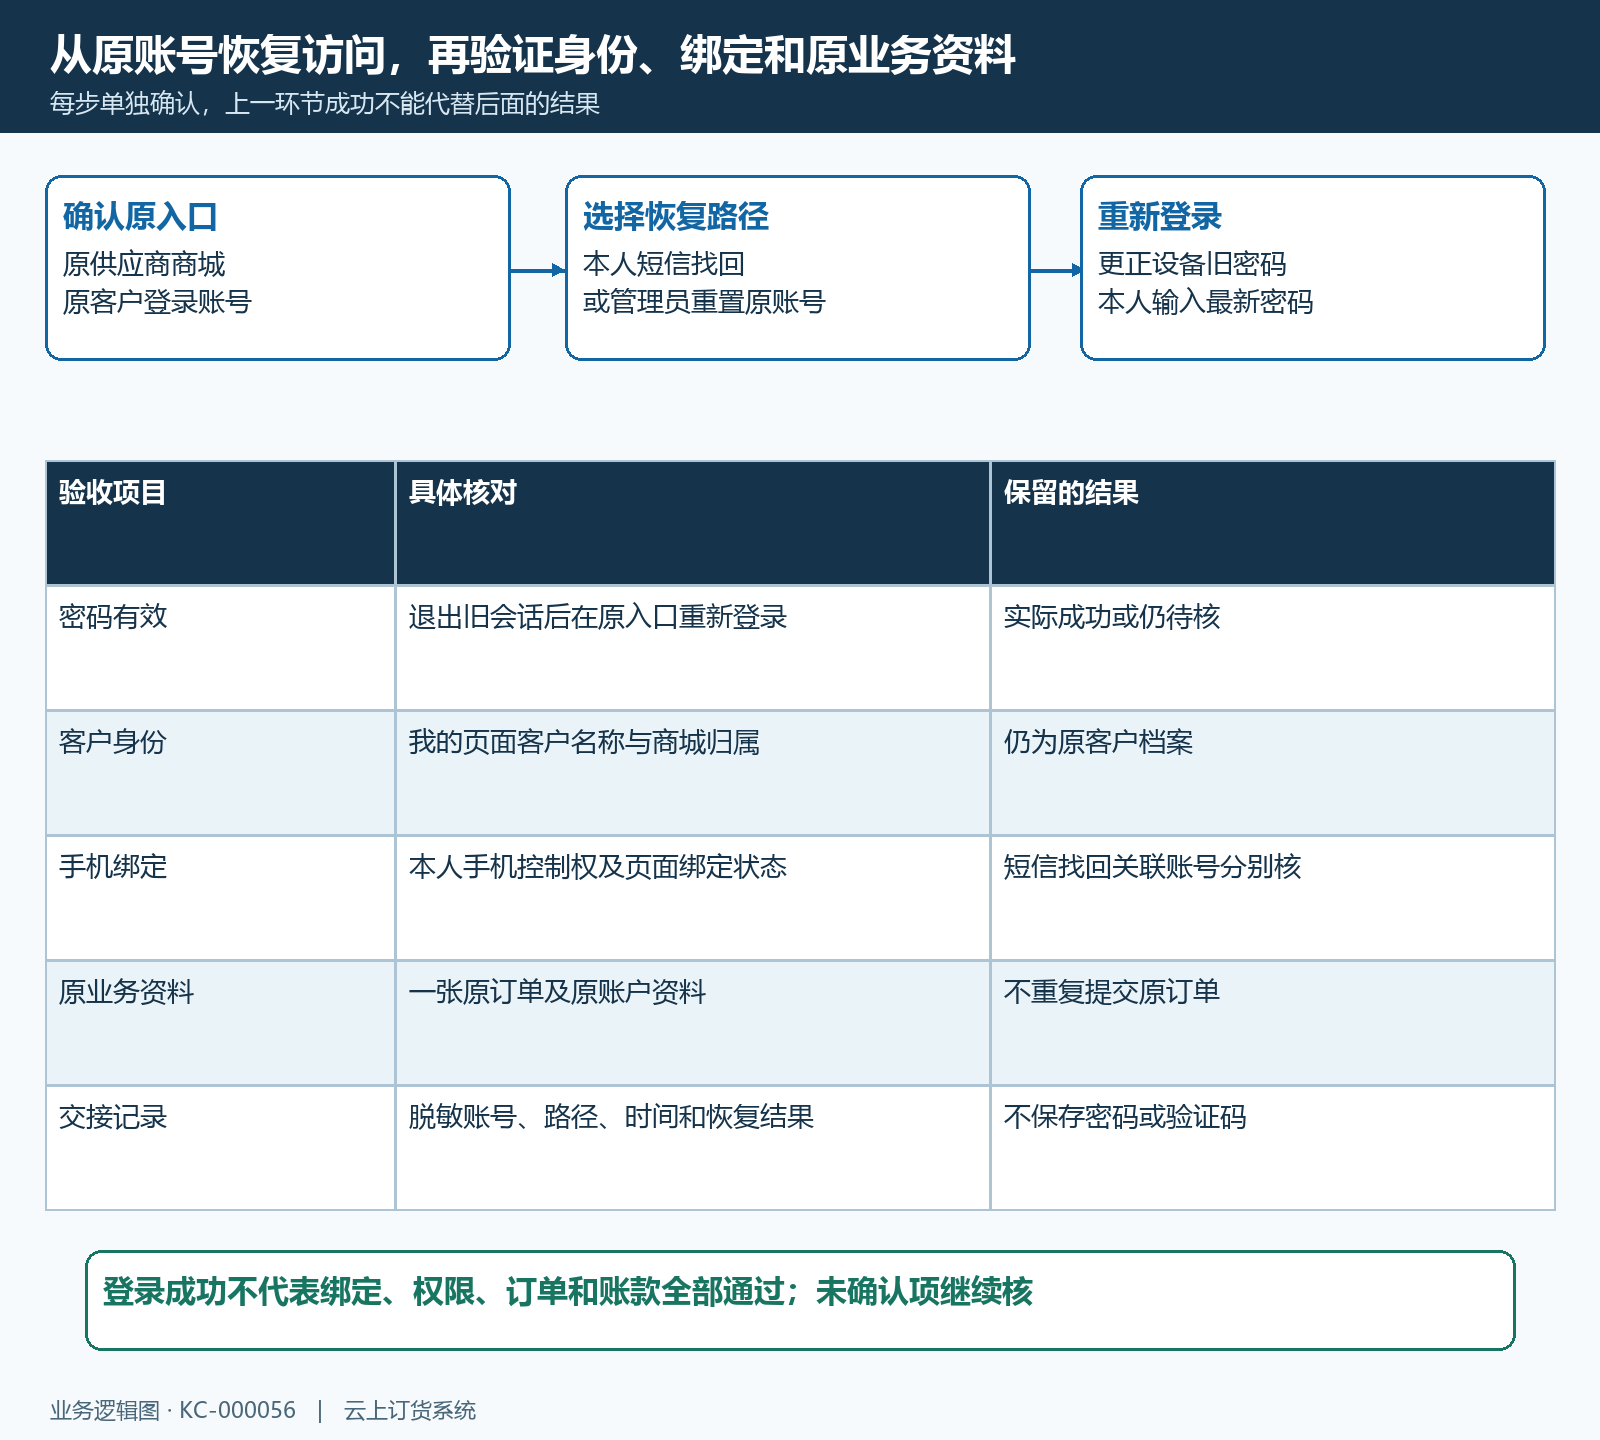Click the subtitle "每步单独确认，上一环节成功不能代替后面的结果"
Screen dimensions: 1600x1440
point(325,104)
